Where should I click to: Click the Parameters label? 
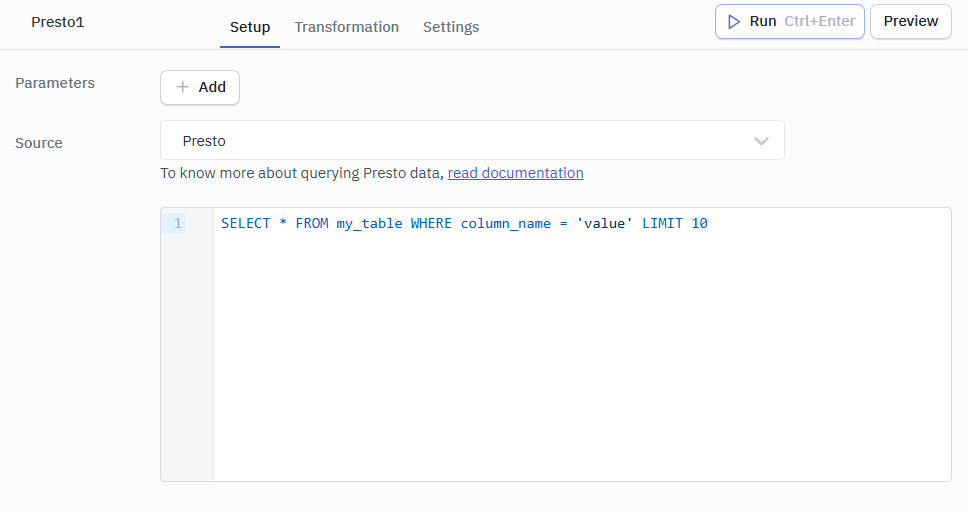55,83
